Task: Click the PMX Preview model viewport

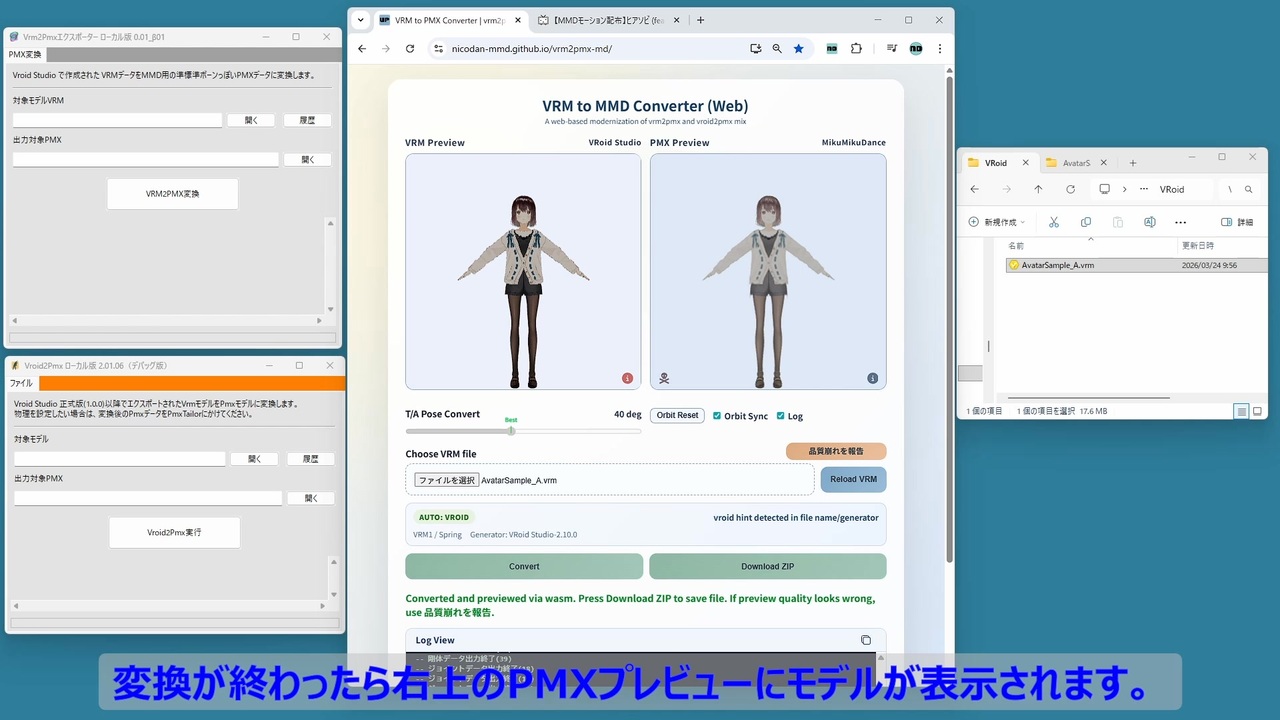Action: pyautogui.click(x=768, y=271)
